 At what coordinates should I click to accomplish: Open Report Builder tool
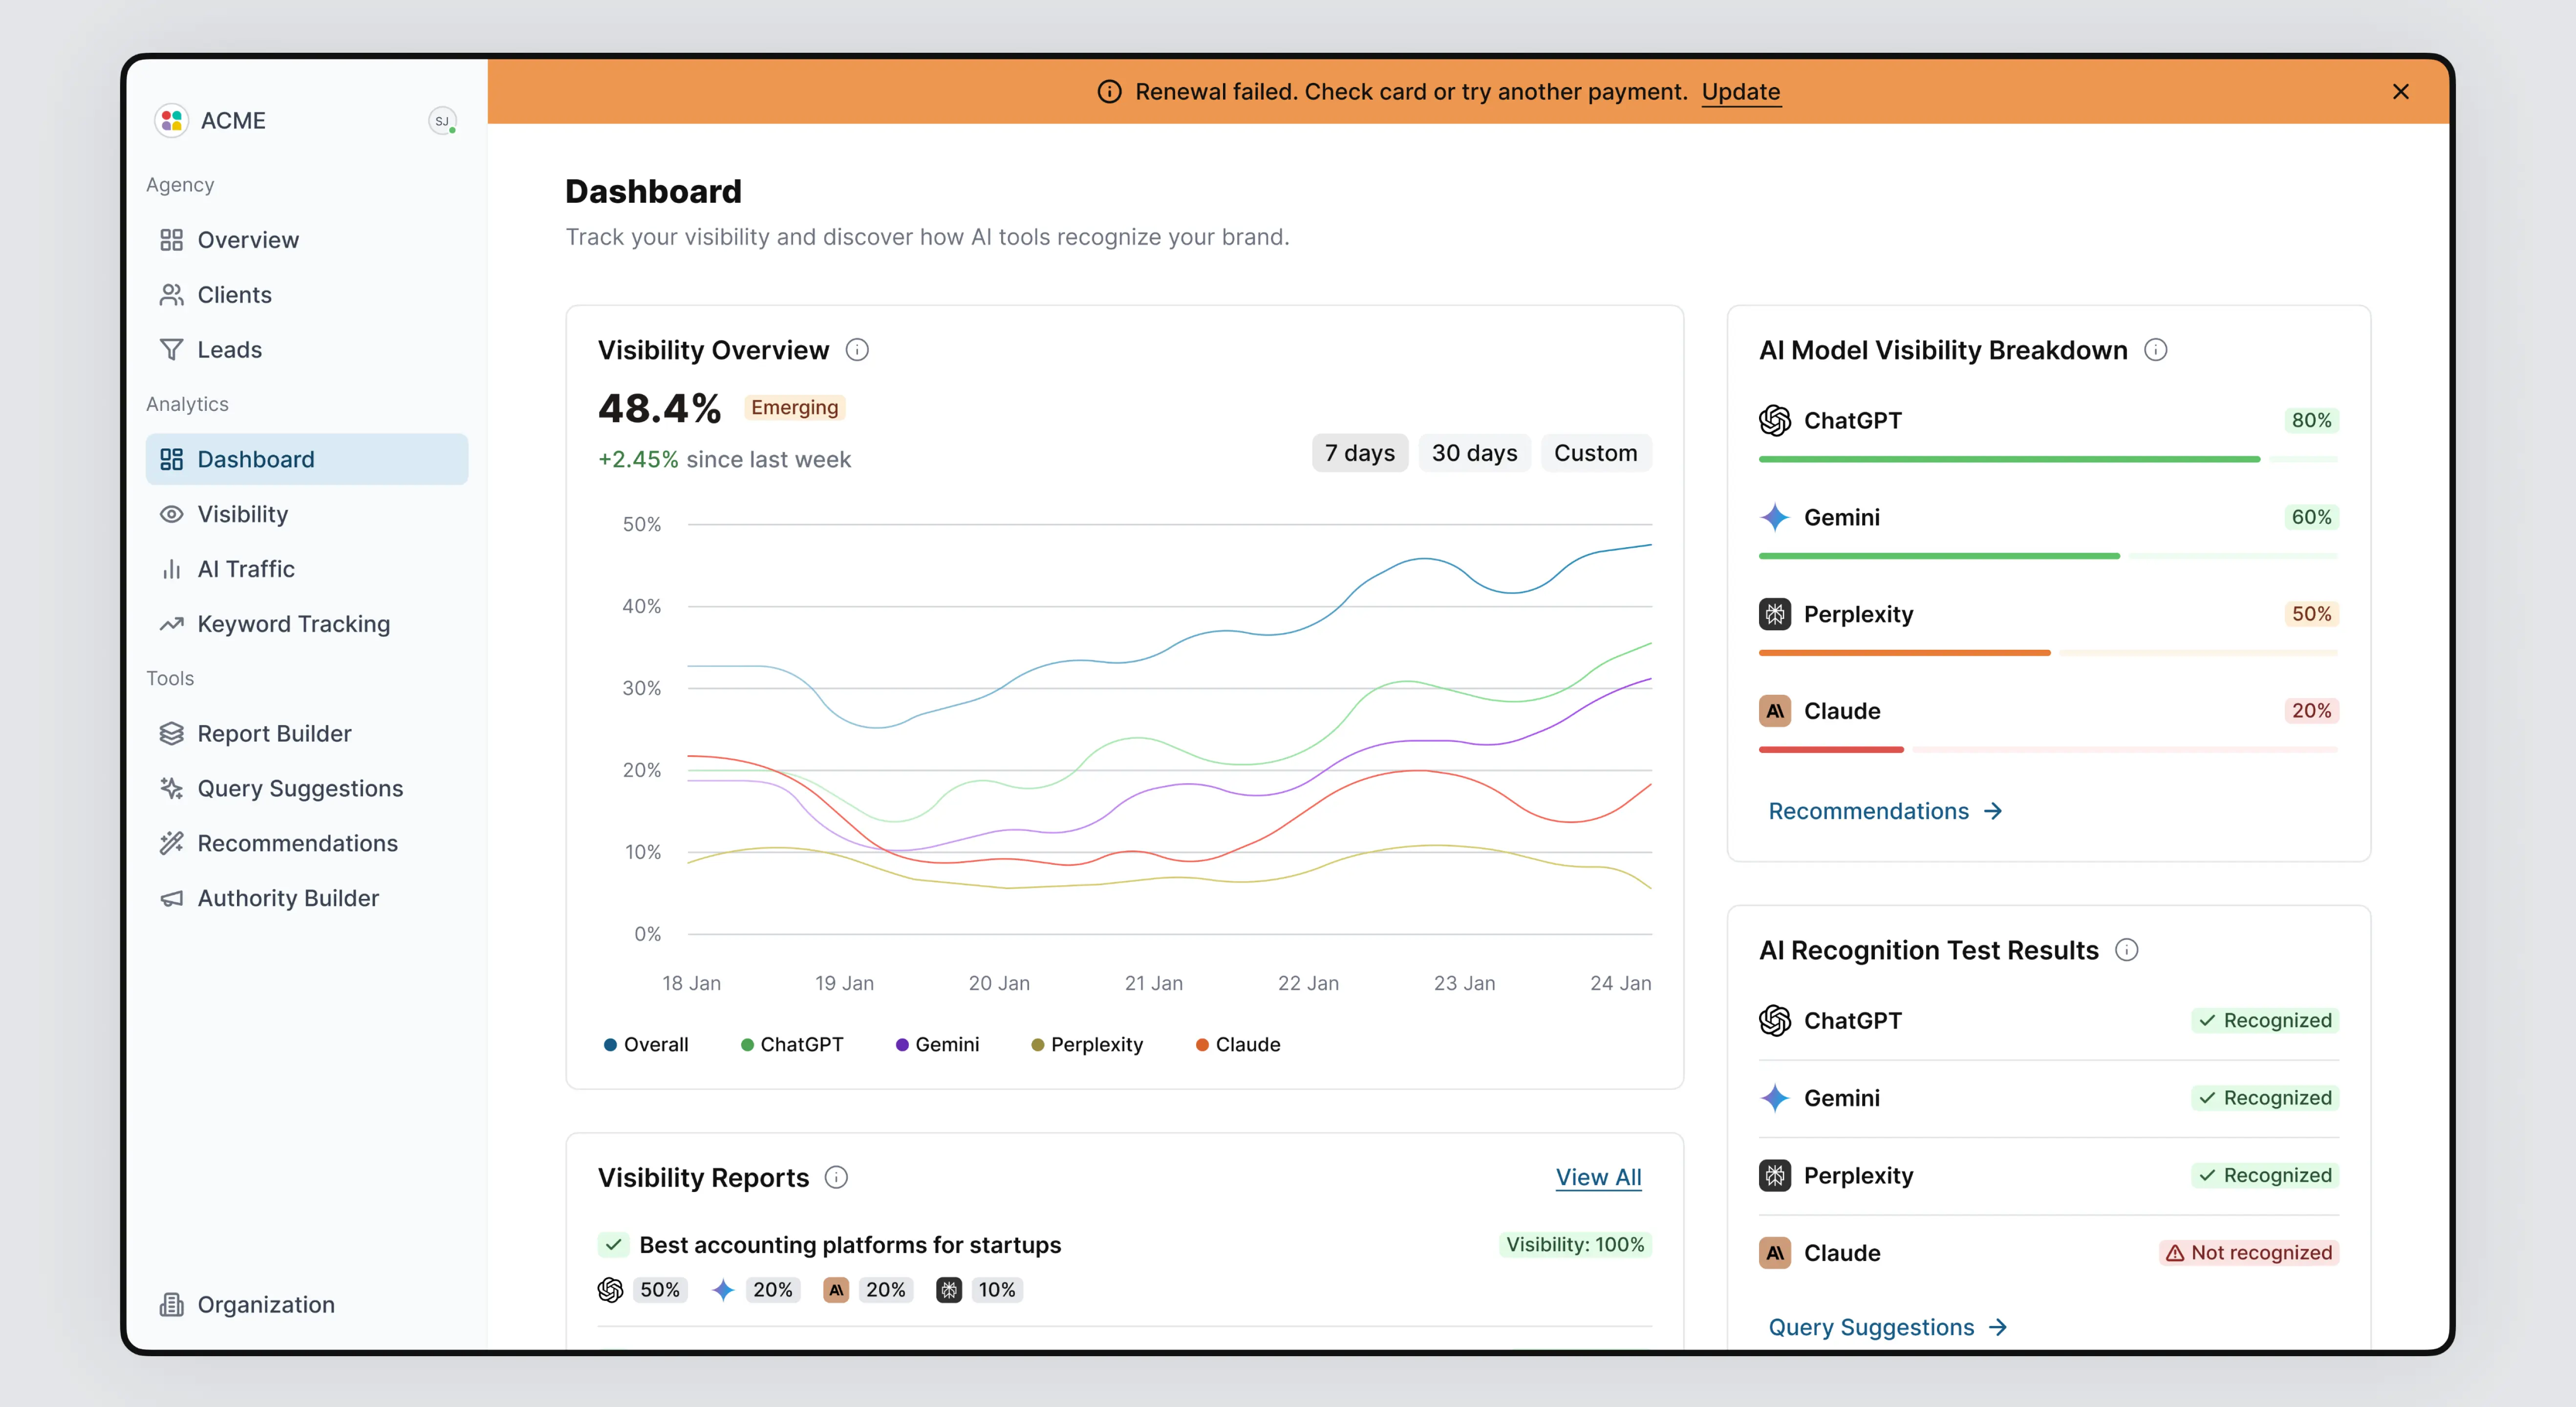click(x=306, y=733)
